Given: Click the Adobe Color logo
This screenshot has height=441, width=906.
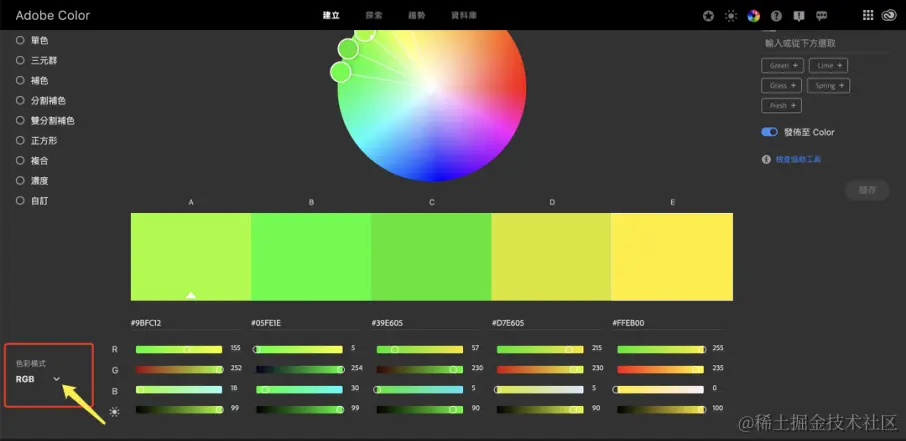Looking at the screenshot, I should pos(53,16).
